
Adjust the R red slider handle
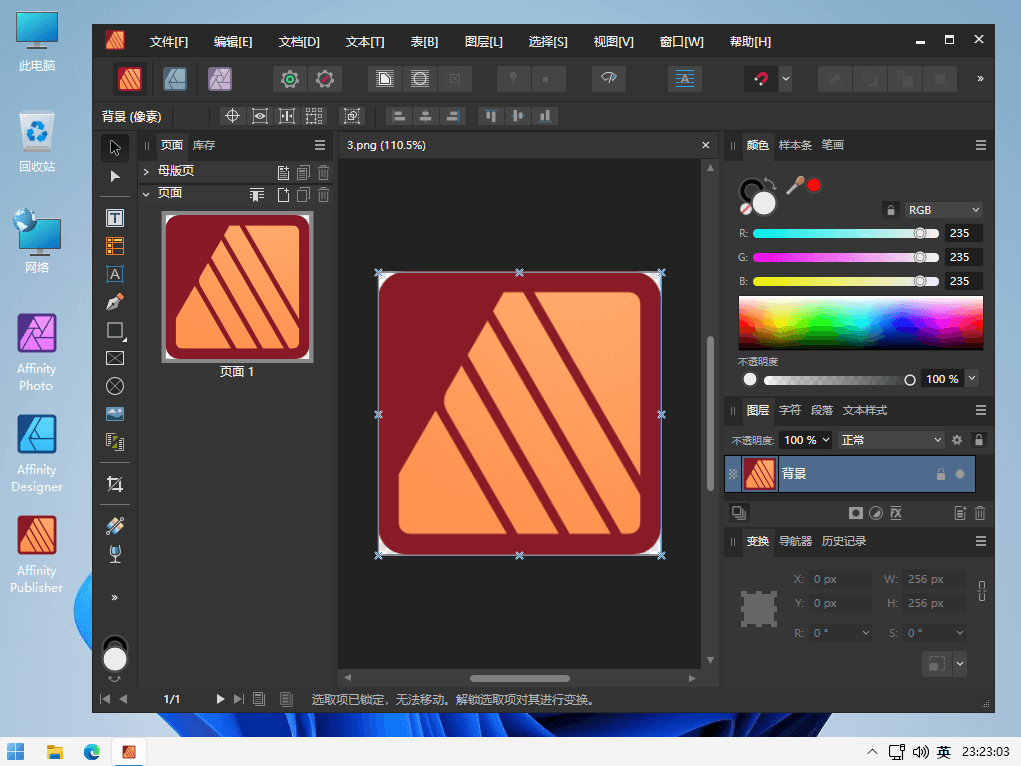(920, 233)
